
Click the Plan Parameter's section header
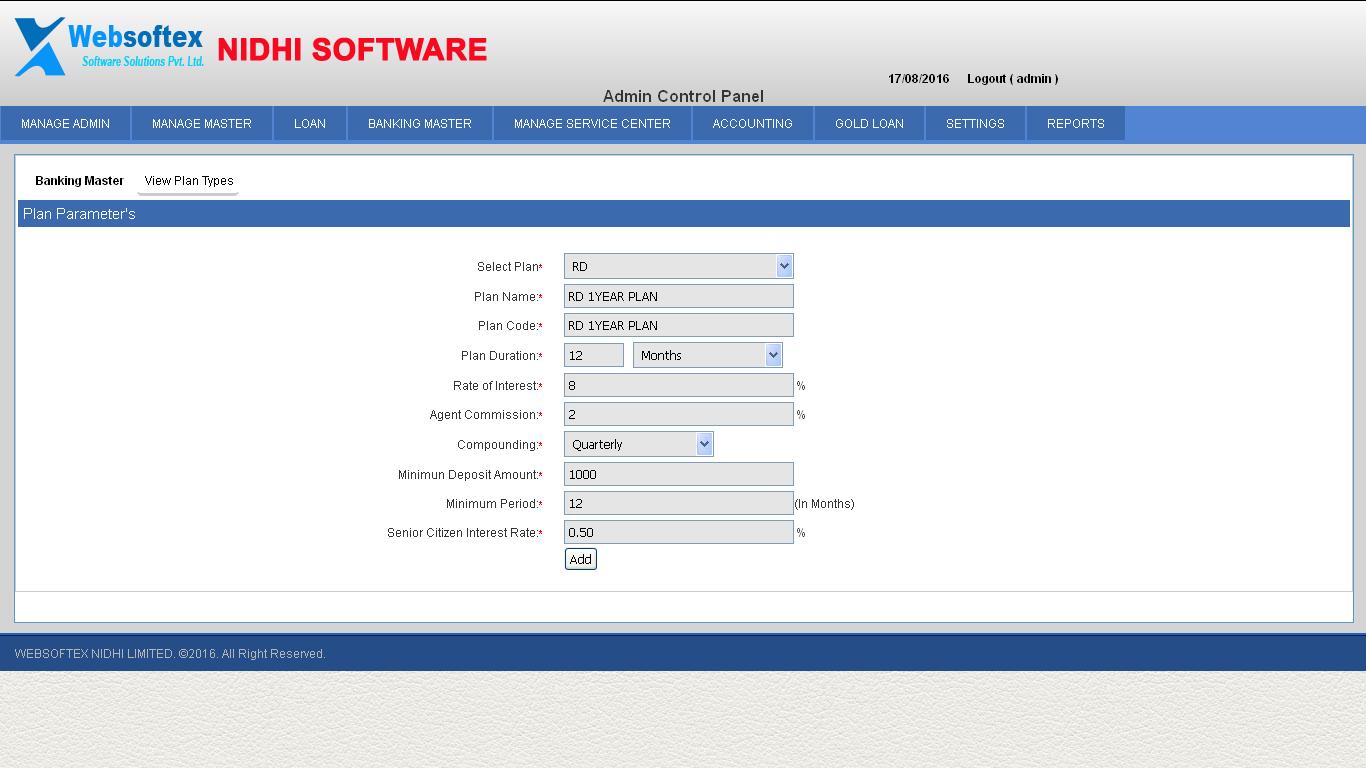click(684, 214)
